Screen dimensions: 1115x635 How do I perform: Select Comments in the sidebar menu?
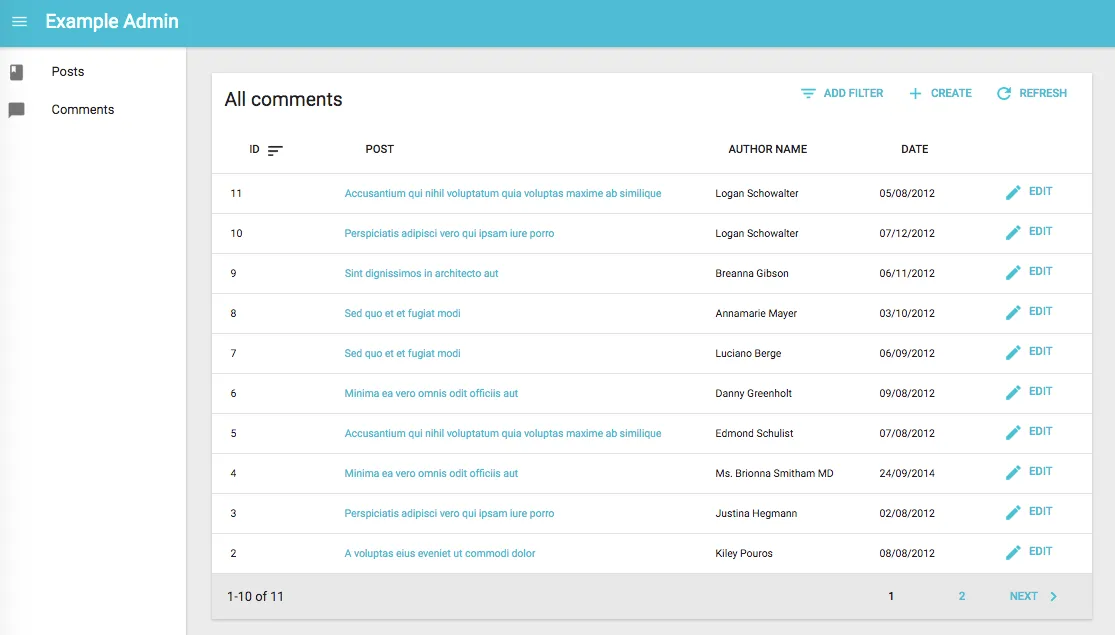click(x=82, y=110)
